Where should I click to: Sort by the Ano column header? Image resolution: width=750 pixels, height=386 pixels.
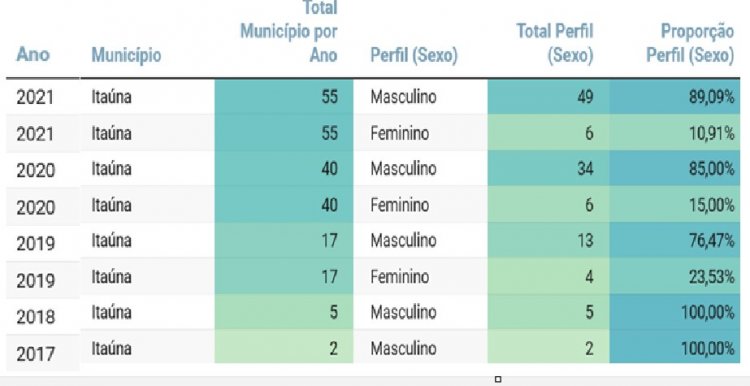pos(33,55)
